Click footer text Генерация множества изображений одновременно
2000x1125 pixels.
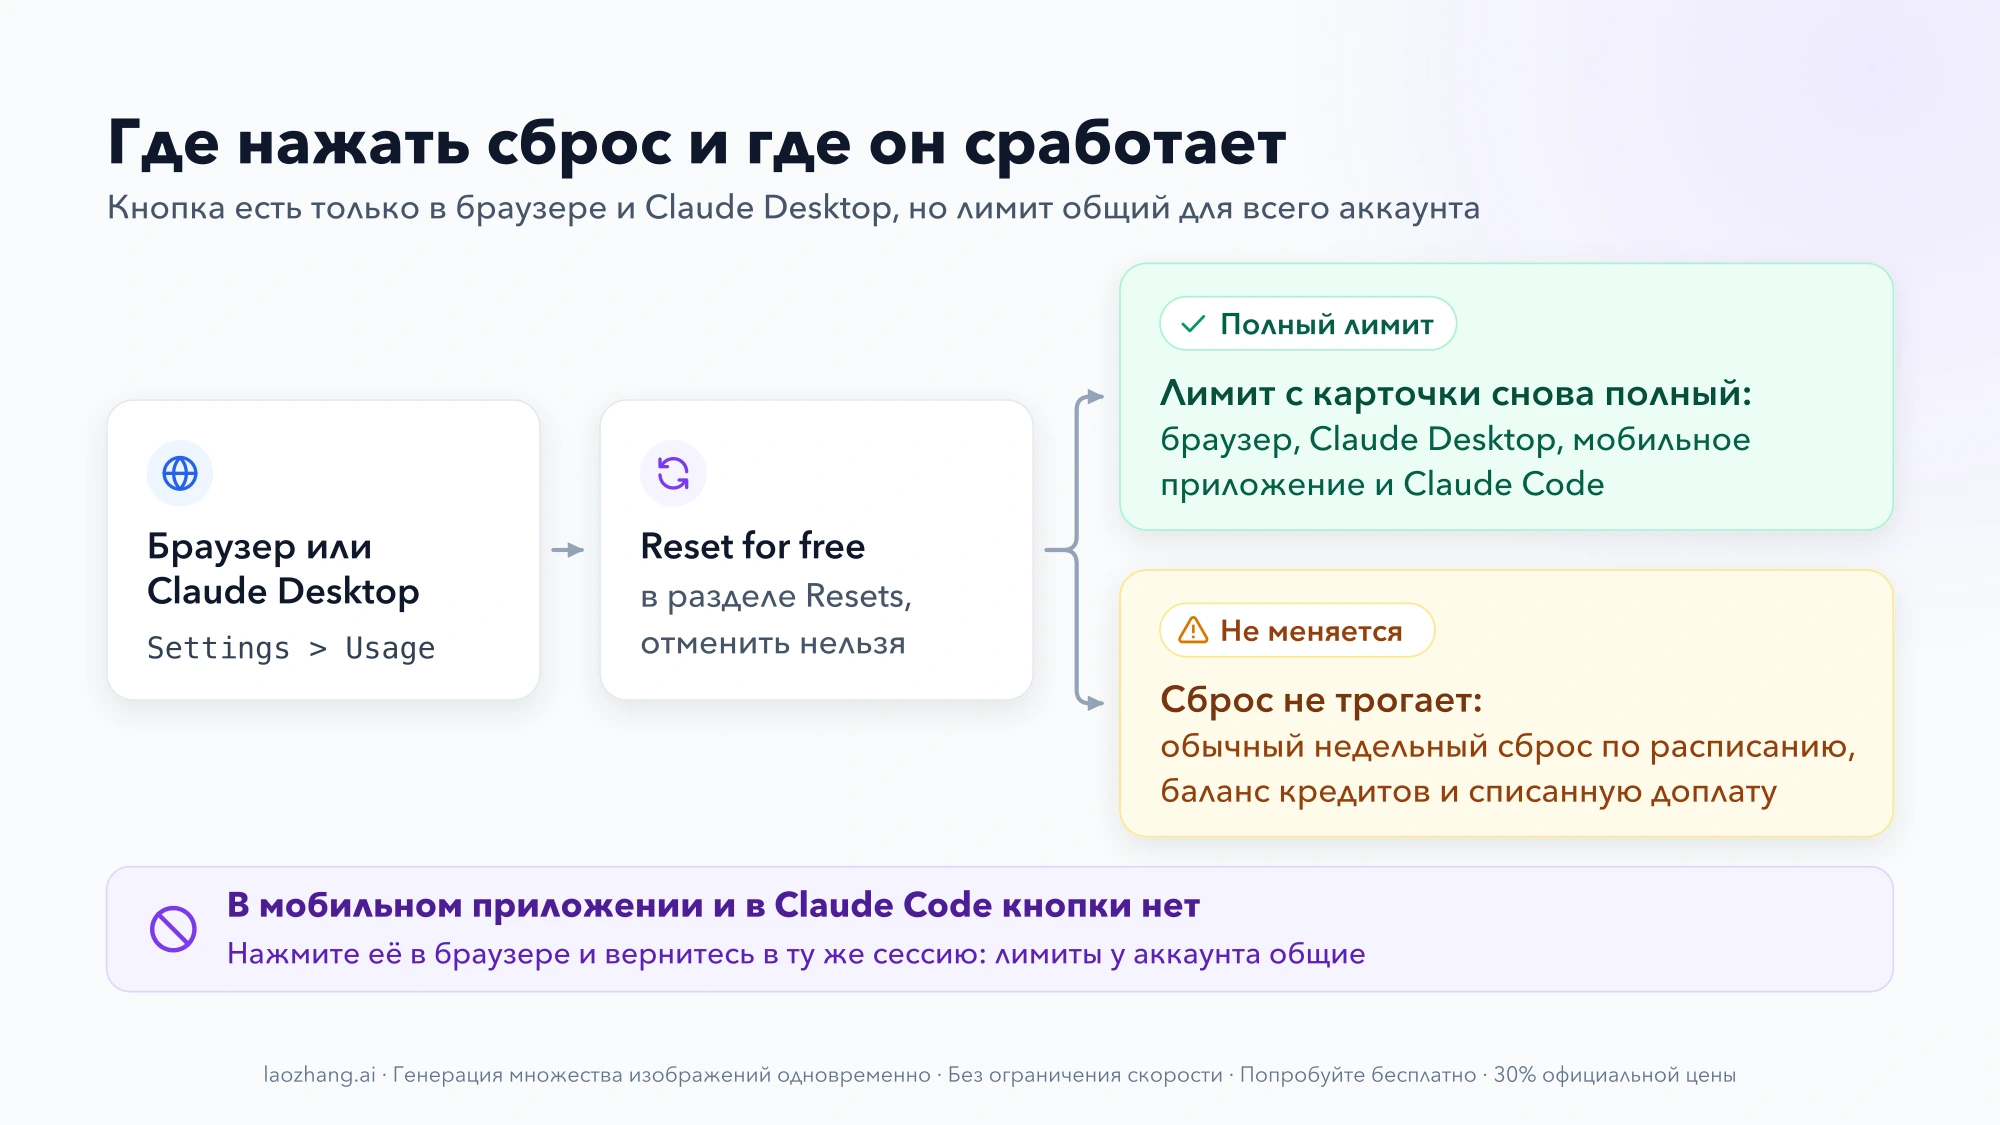pos(661,1075)
